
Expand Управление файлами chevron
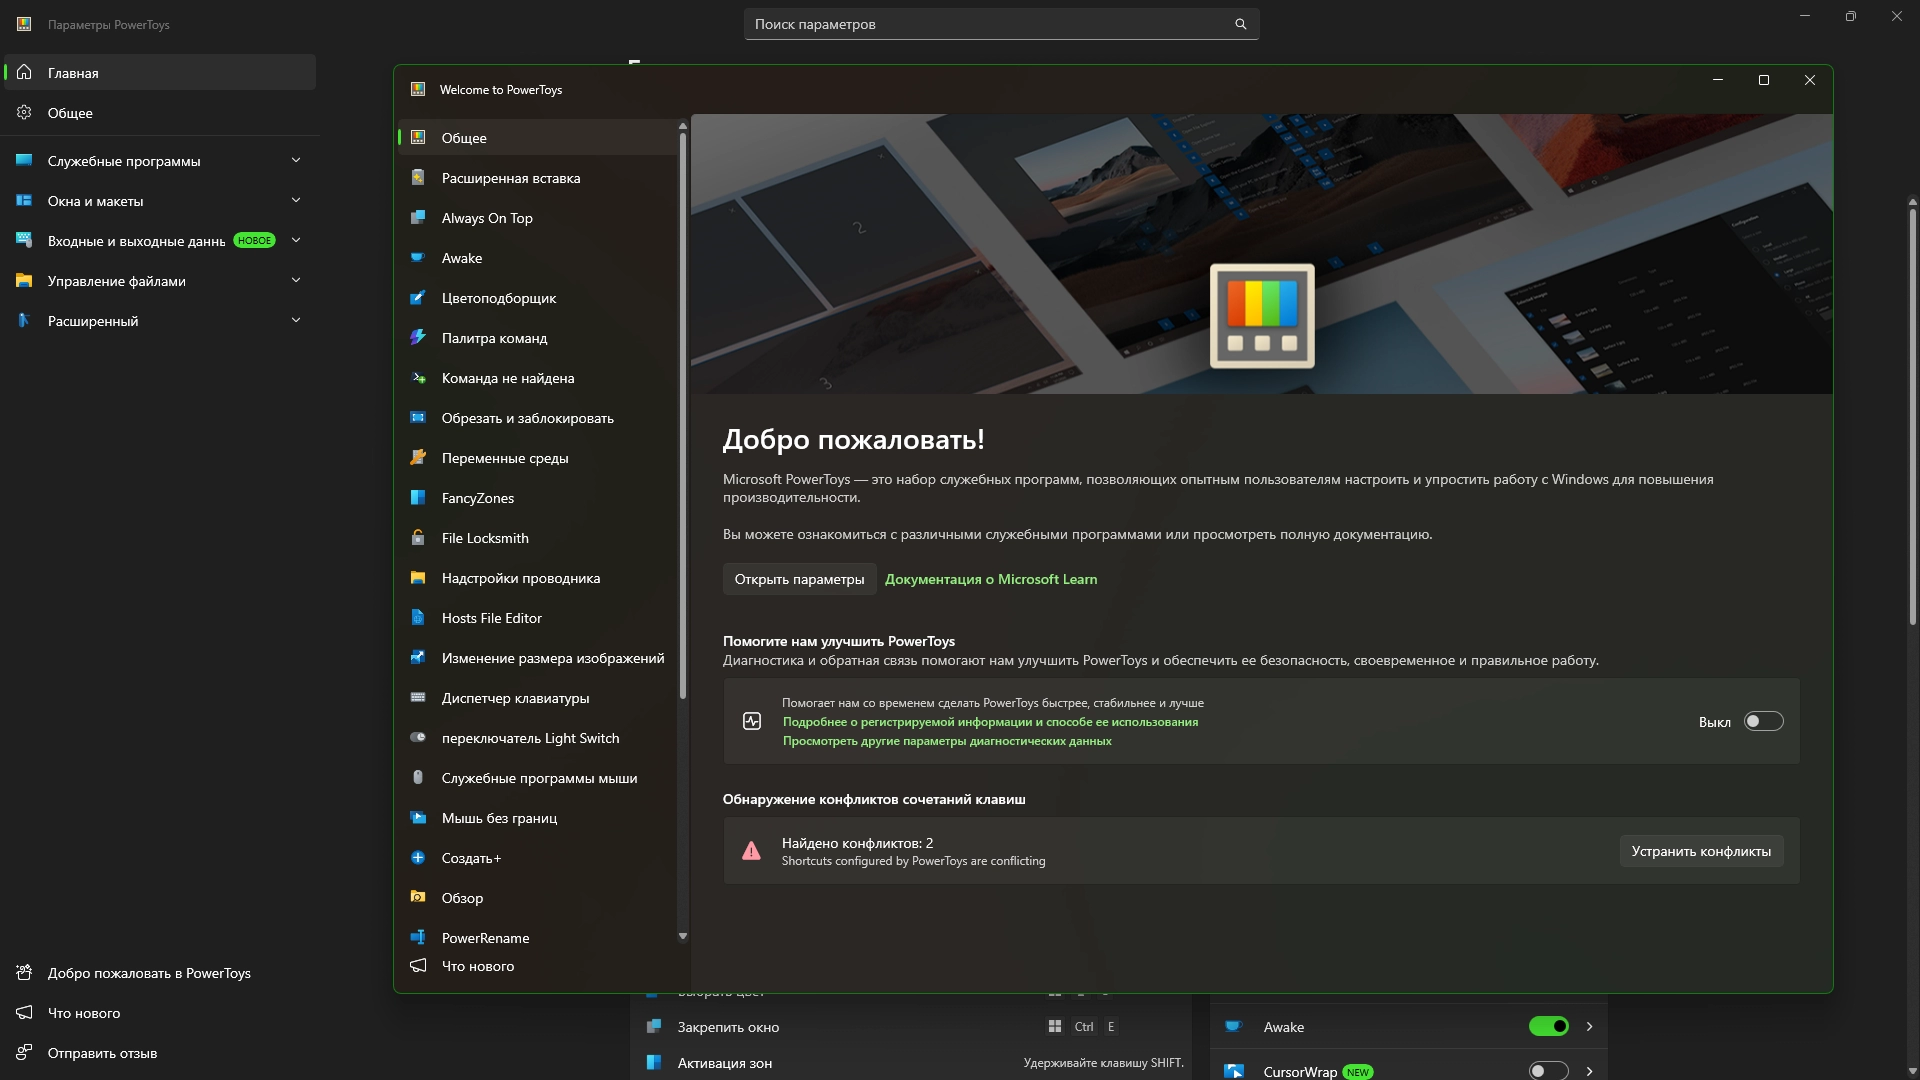coord(296,281)
